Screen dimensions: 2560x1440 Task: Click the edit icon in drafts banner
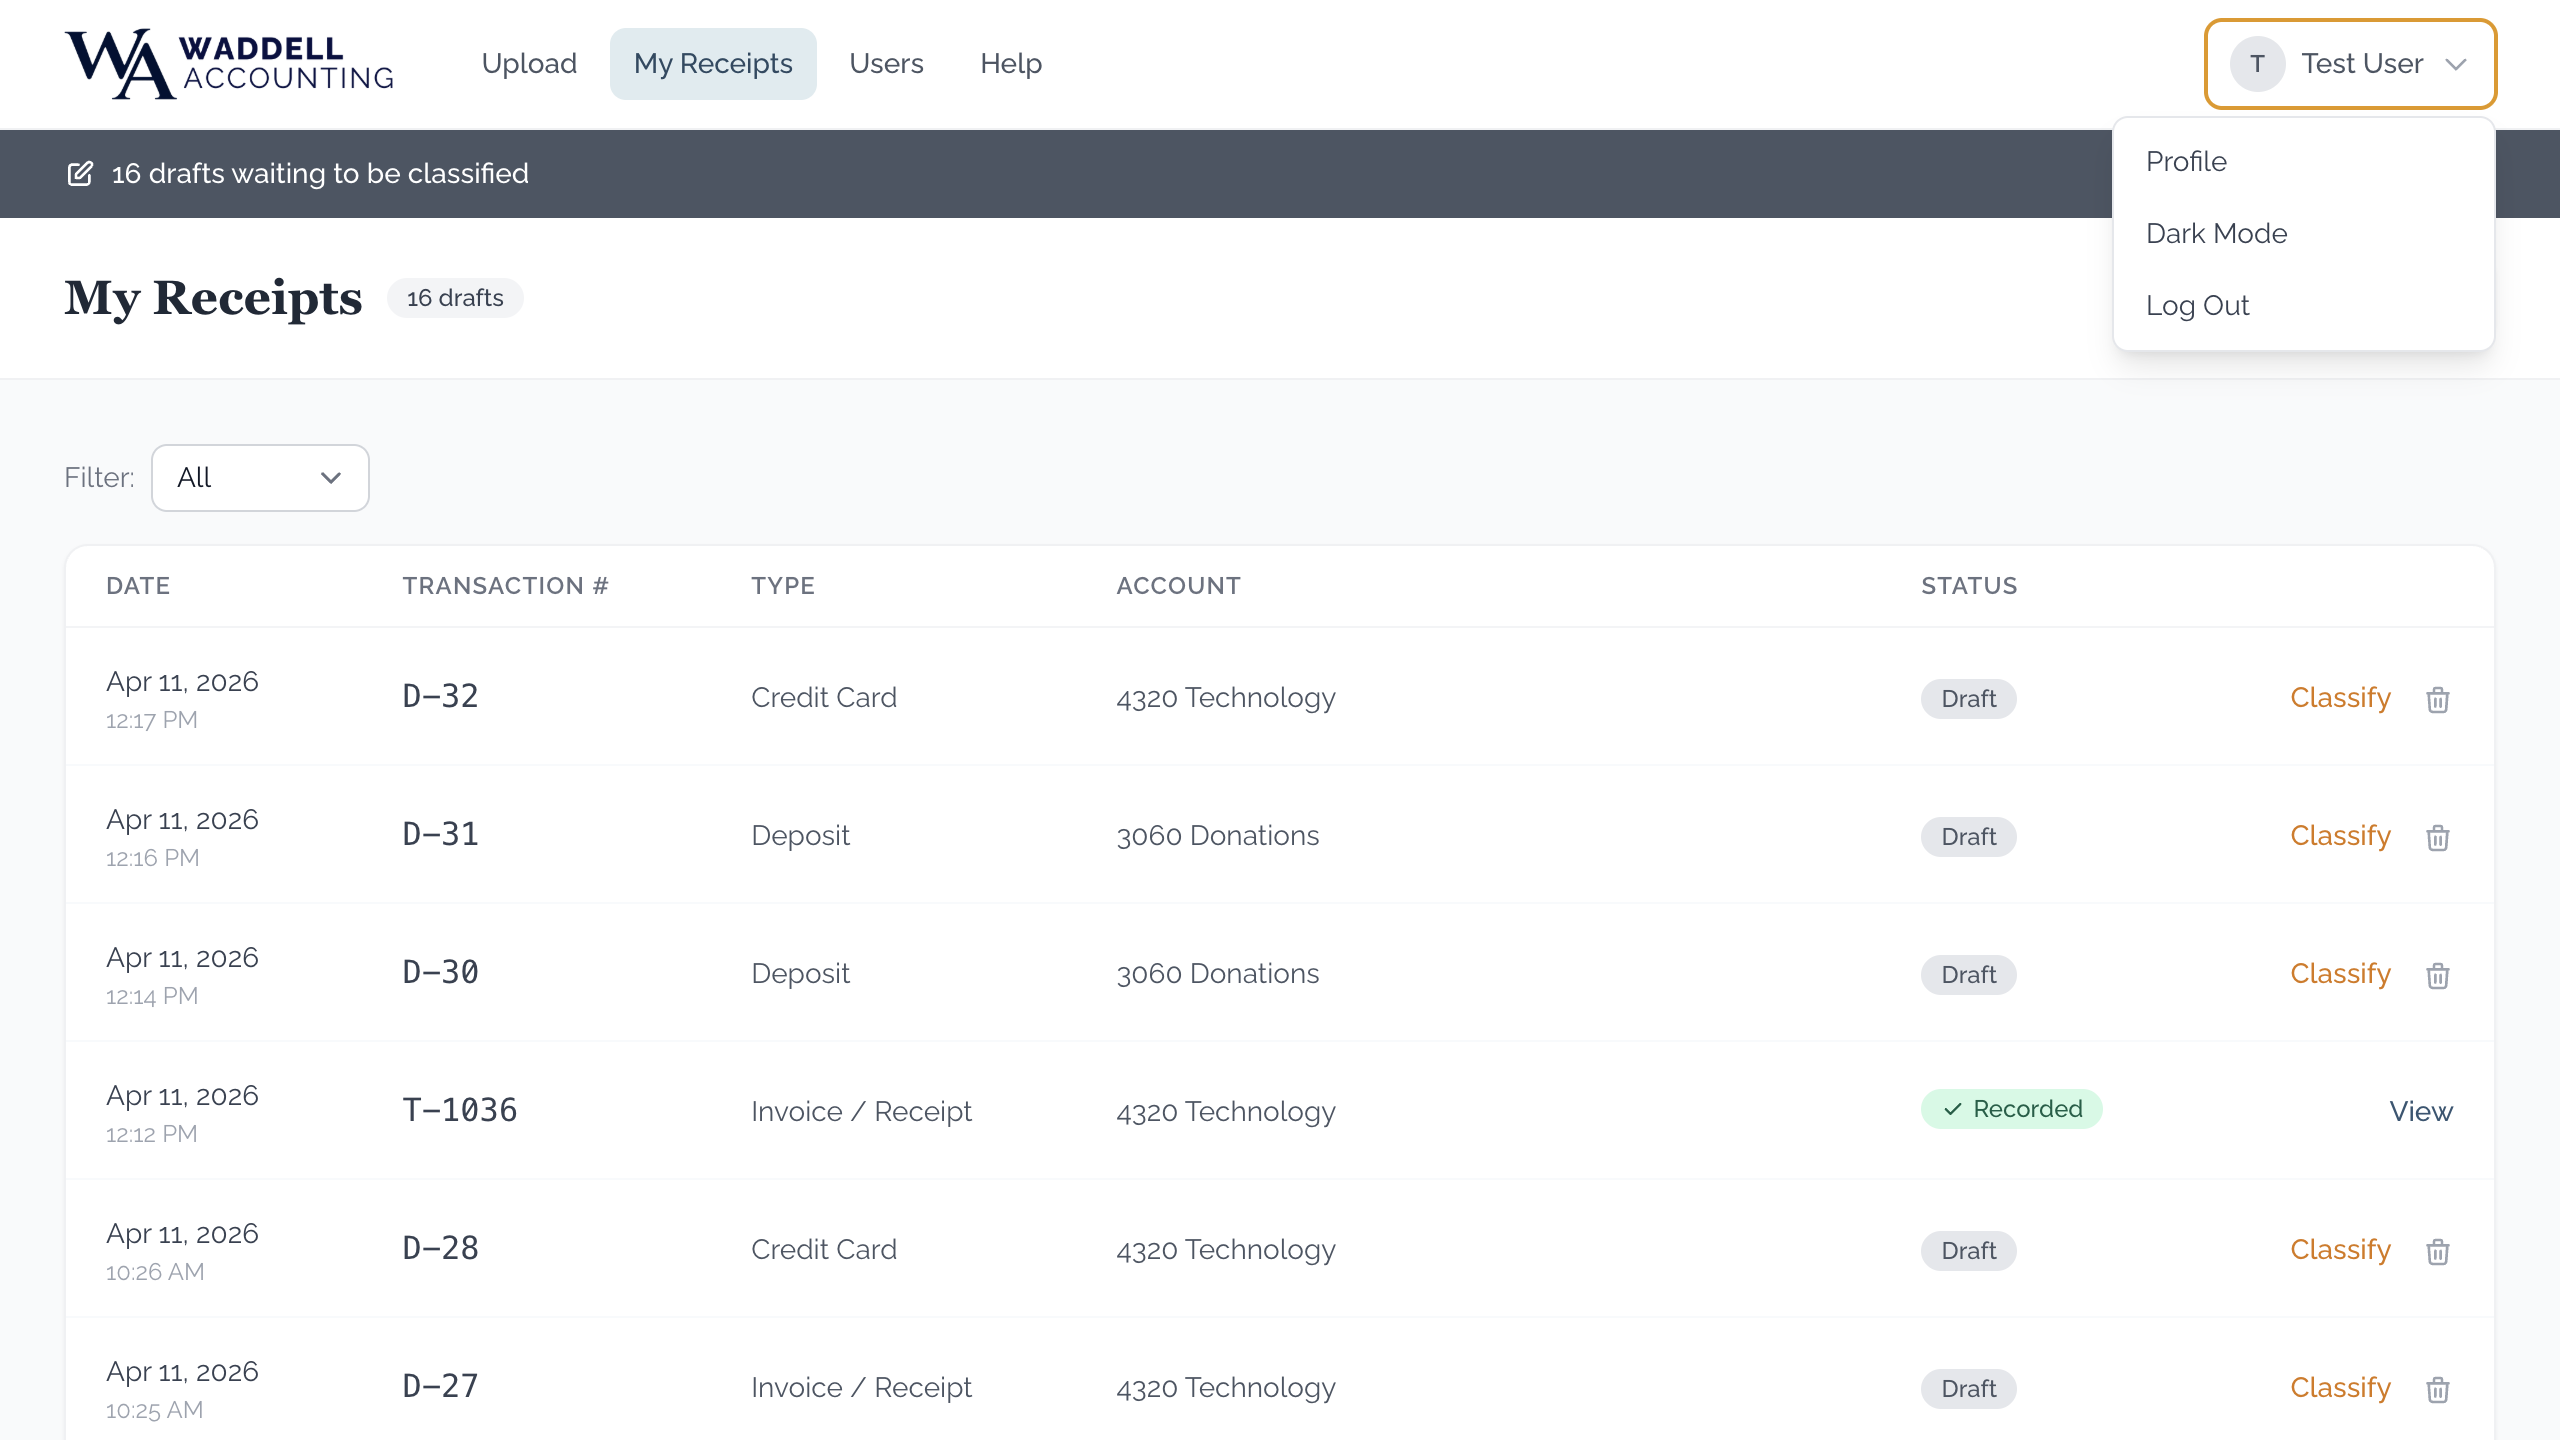coord(80,174)
